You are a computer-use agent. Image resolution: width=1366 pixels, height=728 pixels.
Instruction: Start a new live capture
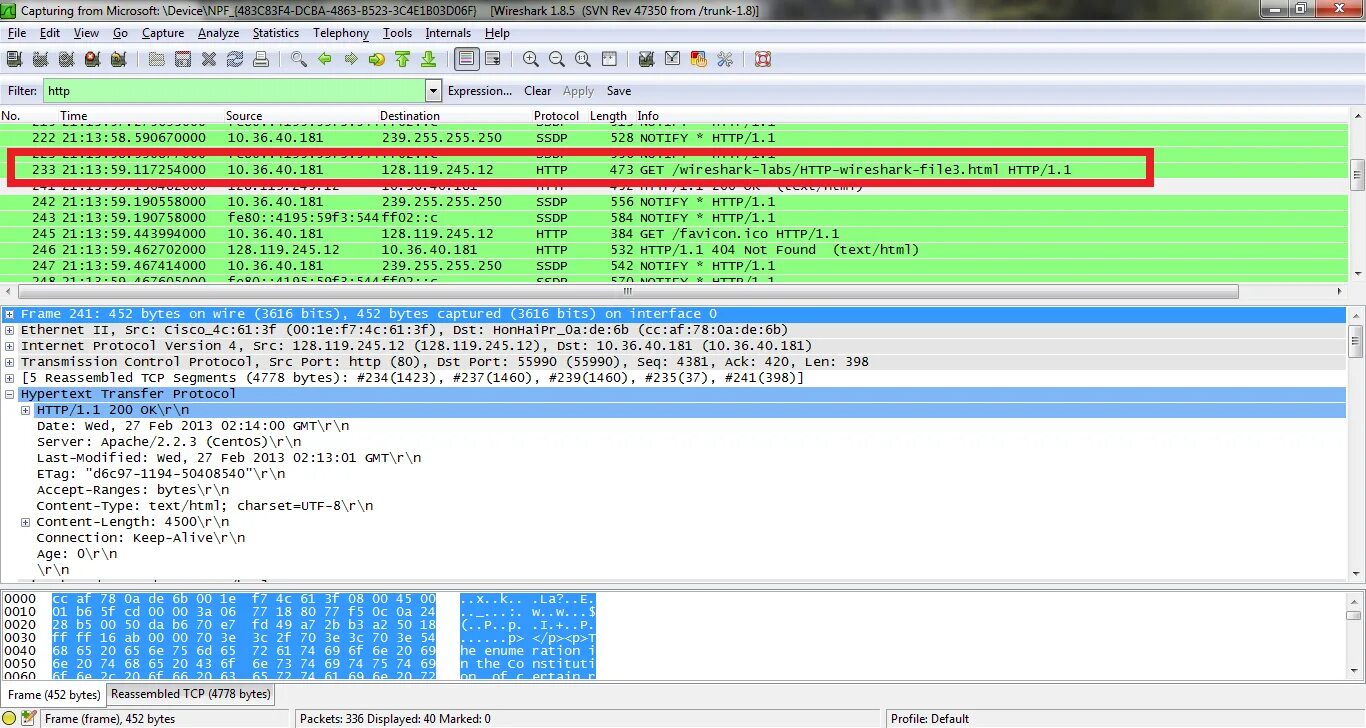click(x=66, y=59)
